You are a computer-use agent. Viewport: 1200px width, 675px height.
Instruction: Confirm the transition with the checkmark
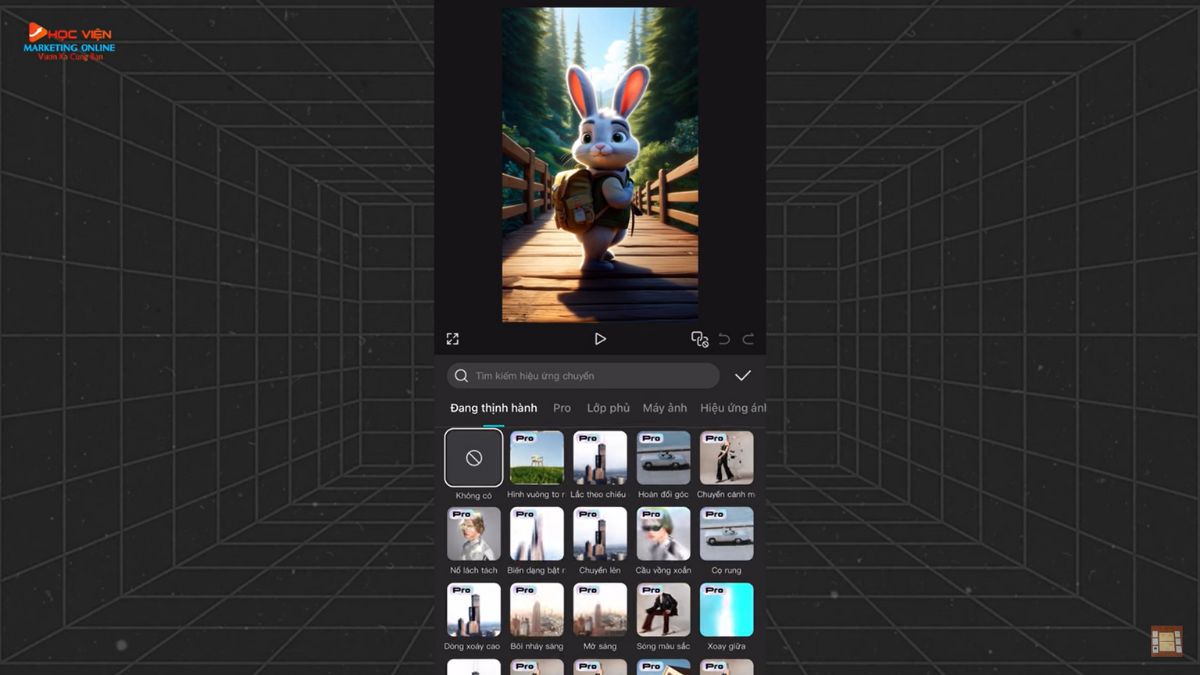pos(743,376)
